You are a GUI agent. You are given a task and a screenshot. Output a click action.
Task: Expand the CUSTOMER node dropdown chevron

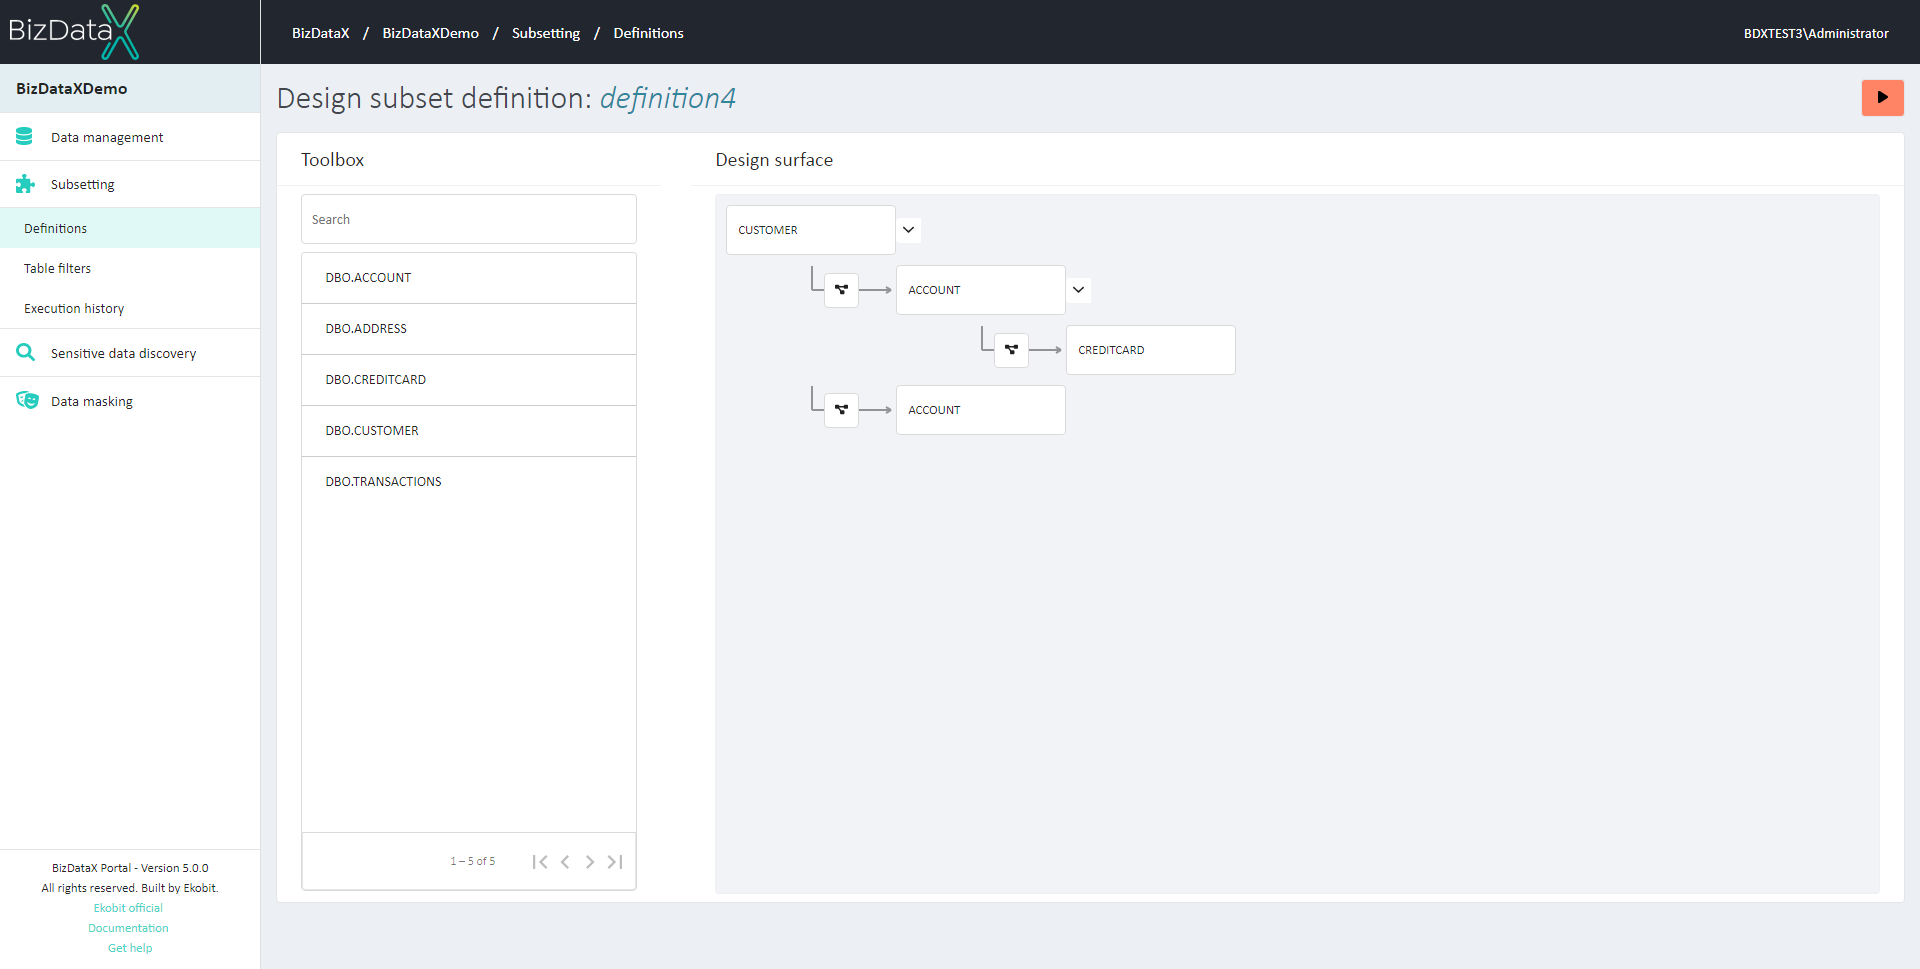908,230
